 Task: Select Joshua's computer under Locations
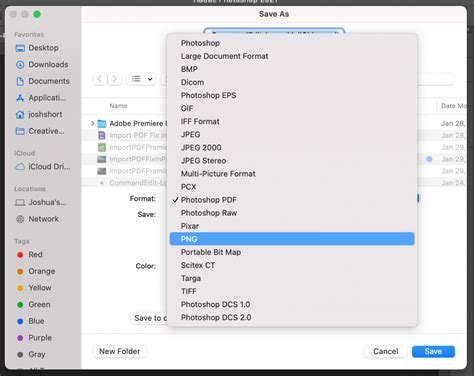click(41, 203)
